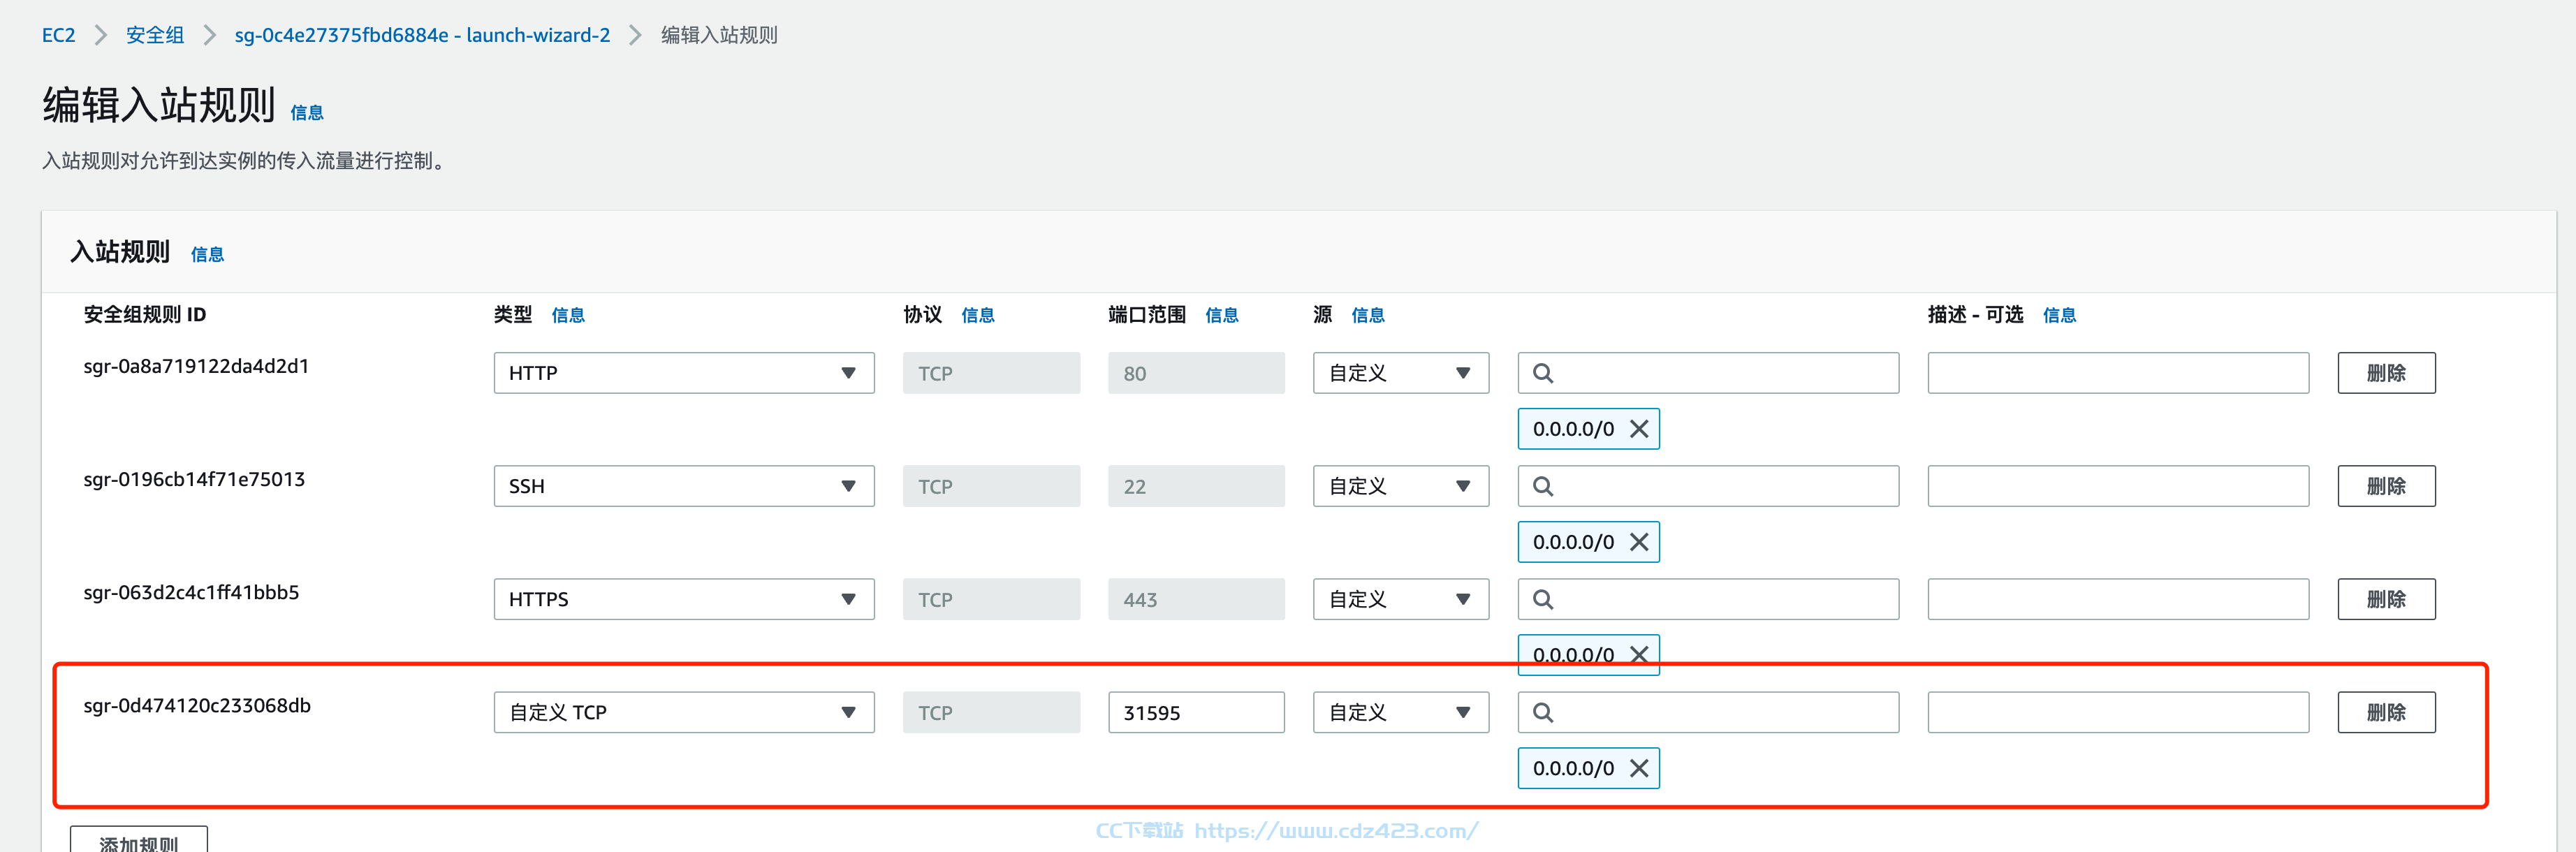Open the 自定义 TCP type dropdown
Screen dimensions: 2576x852
pos(684,712)
